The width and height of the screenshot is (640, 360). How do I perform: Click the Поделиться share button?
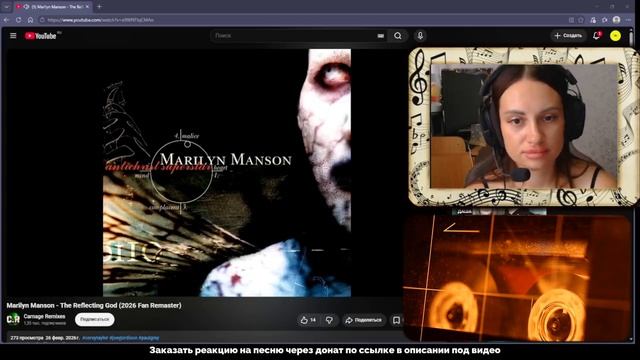coord(363,320)
